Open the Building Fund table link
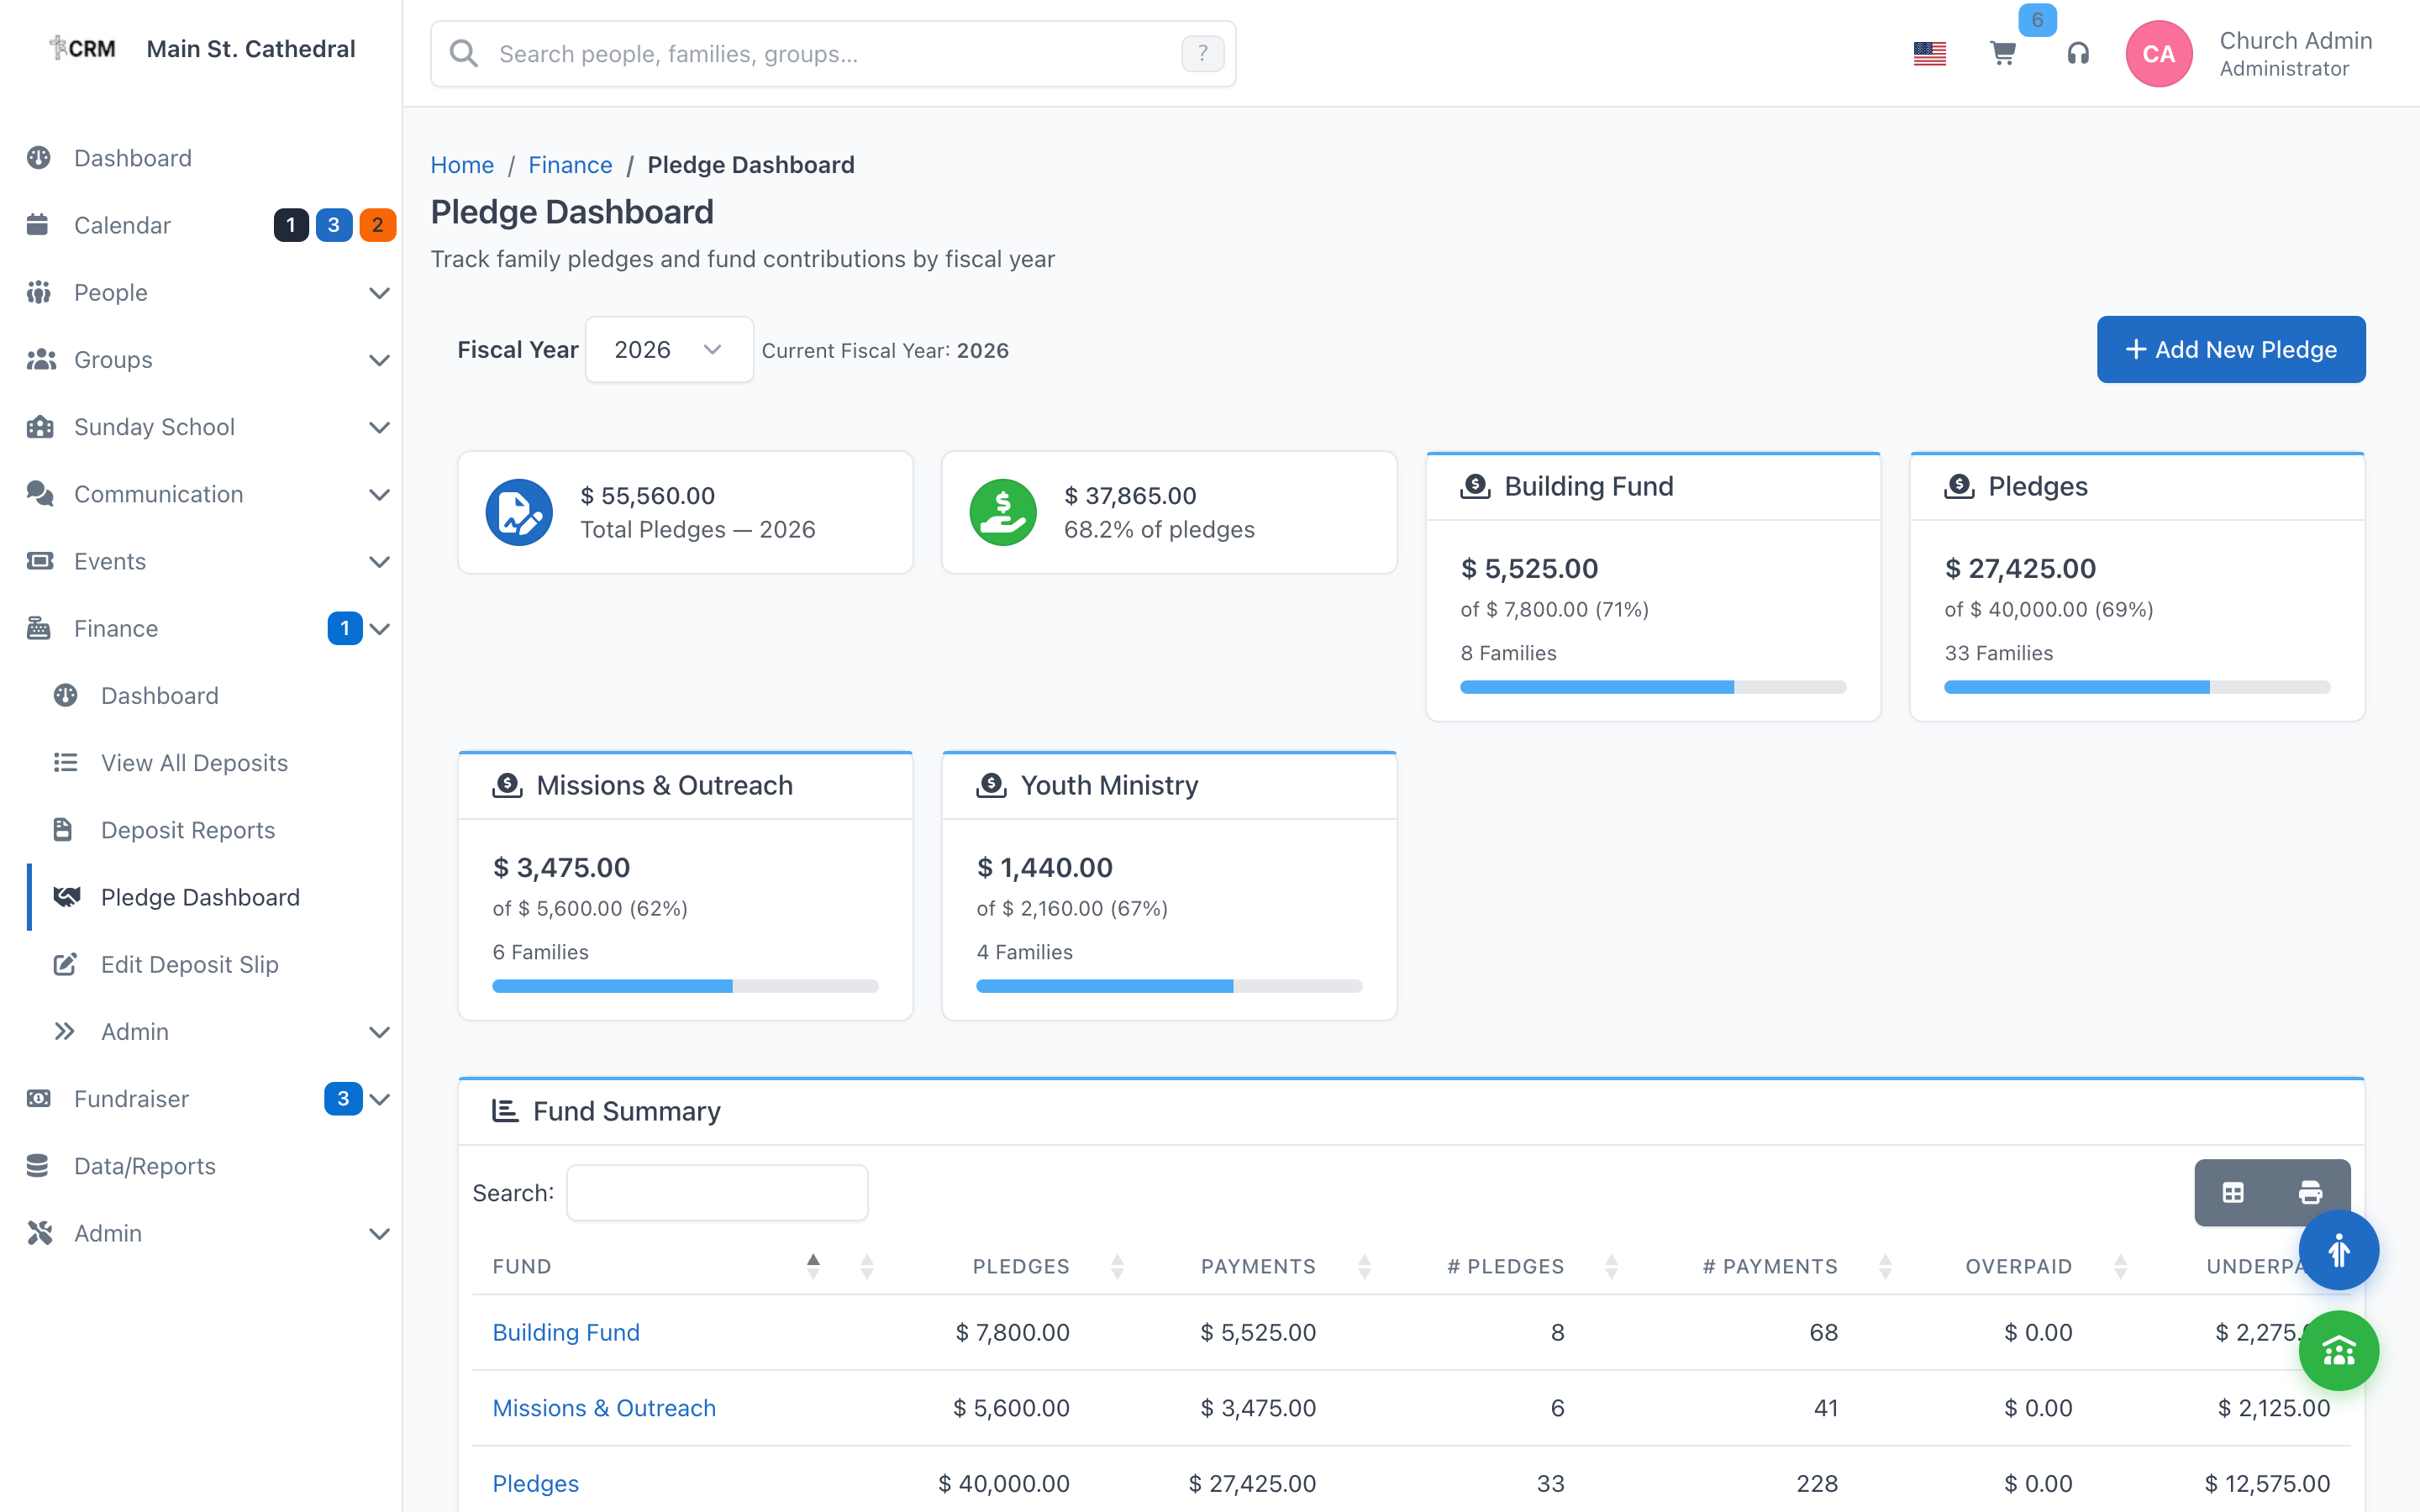 [x=566, y=1332]
